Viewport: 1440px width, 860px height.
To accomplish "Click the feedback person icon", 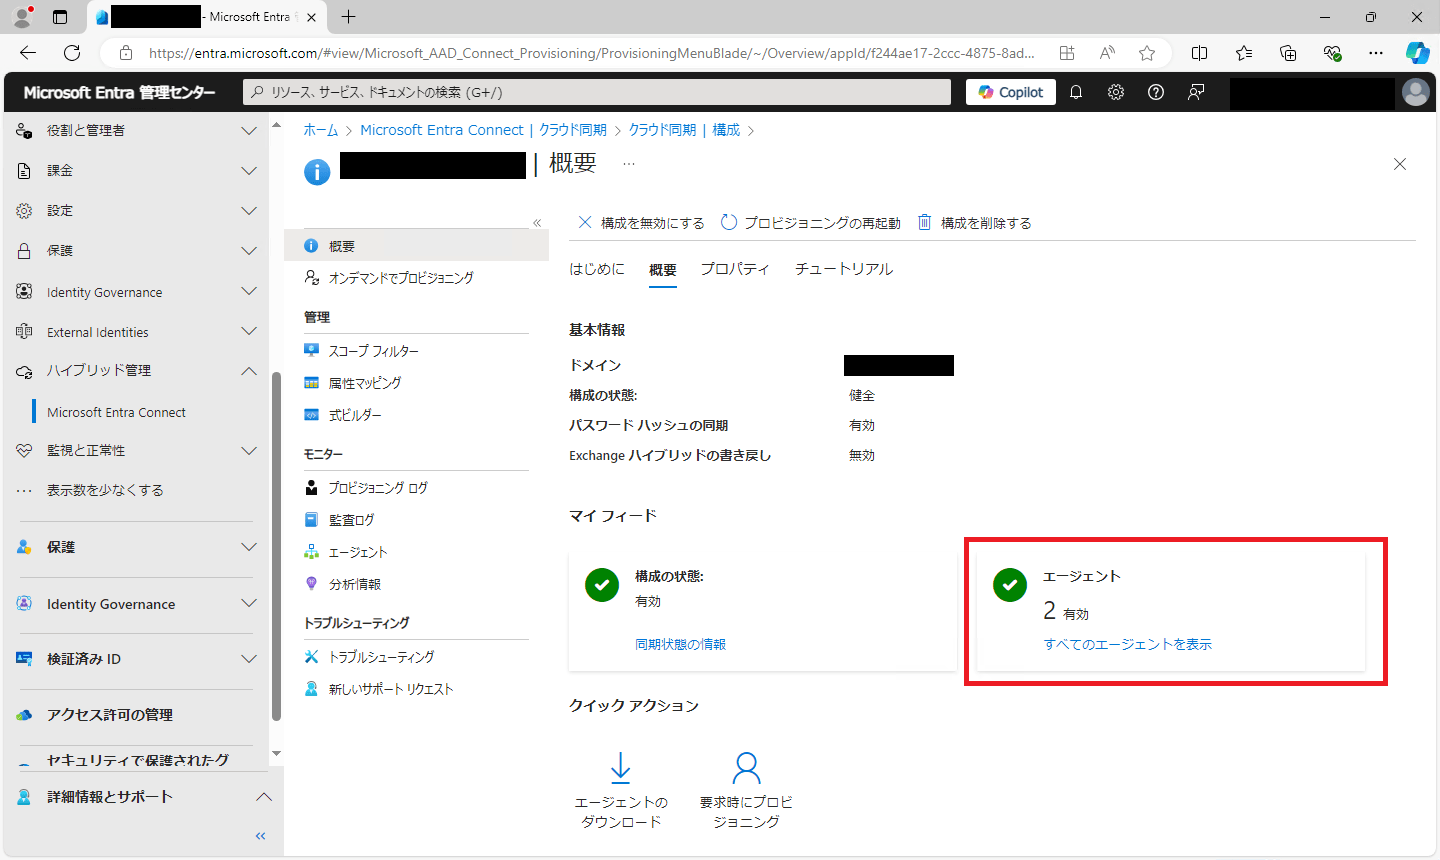I will pyautogui.click(x=1196, y=92).
